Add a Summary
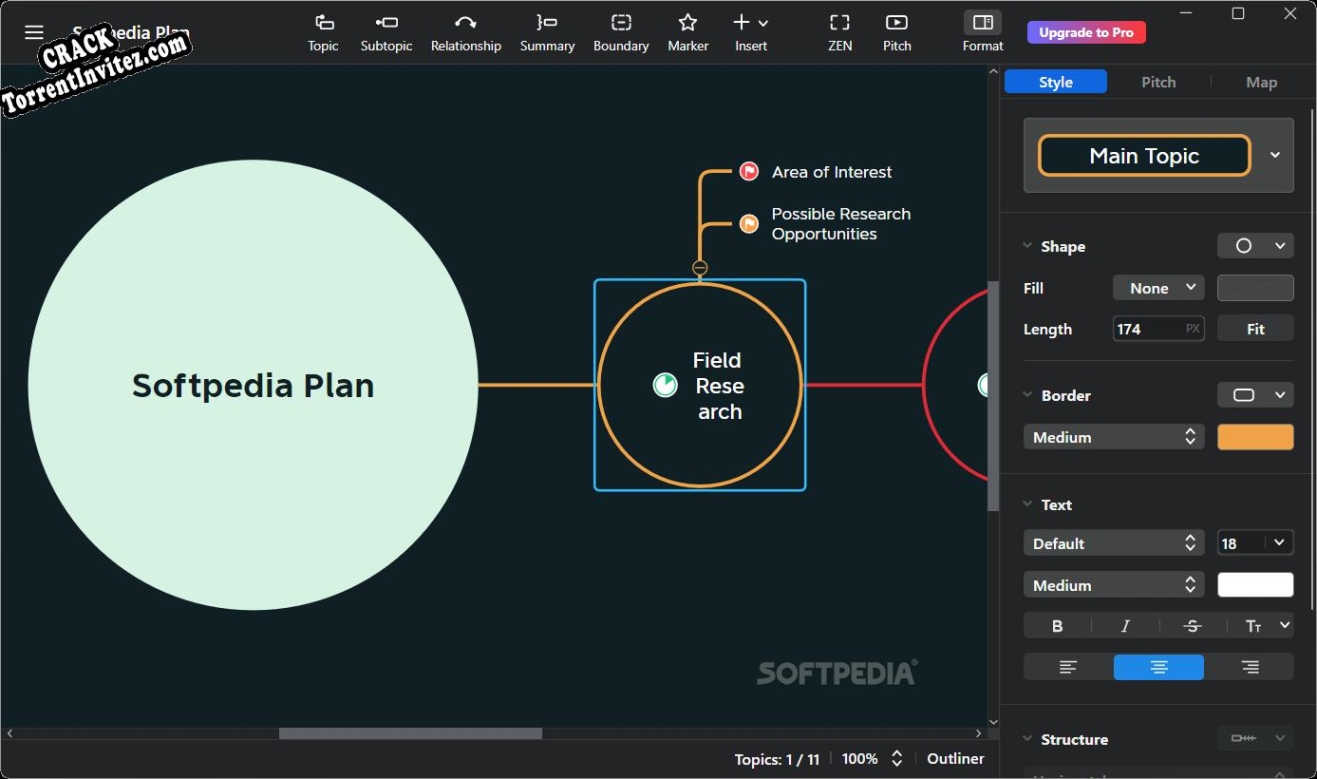This screenshot has height=779, width=1317. point(547,32)
